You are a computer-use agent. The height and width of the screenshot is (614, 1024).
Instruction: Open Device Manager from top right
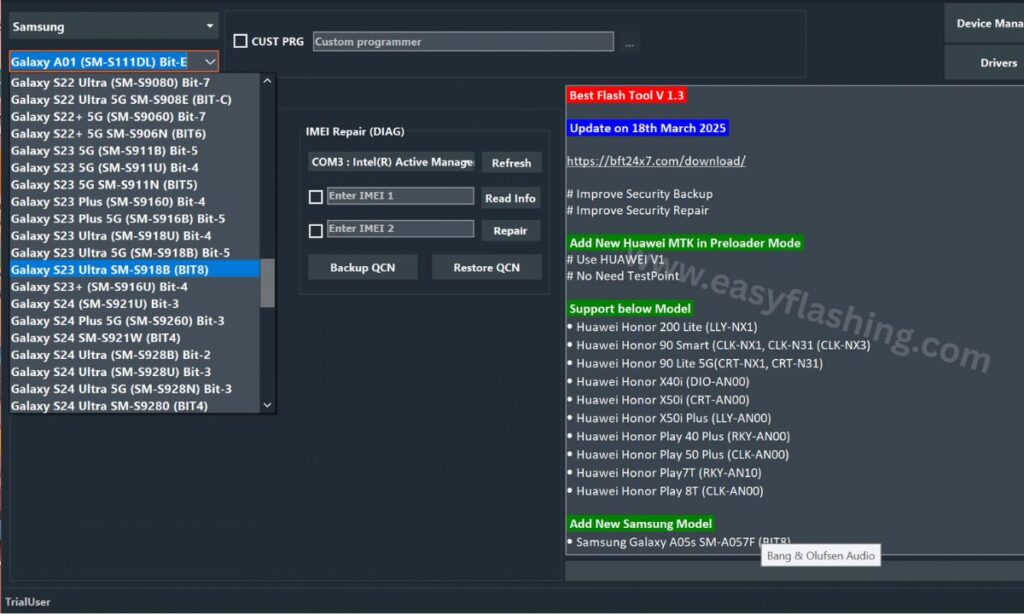(984, 22)
